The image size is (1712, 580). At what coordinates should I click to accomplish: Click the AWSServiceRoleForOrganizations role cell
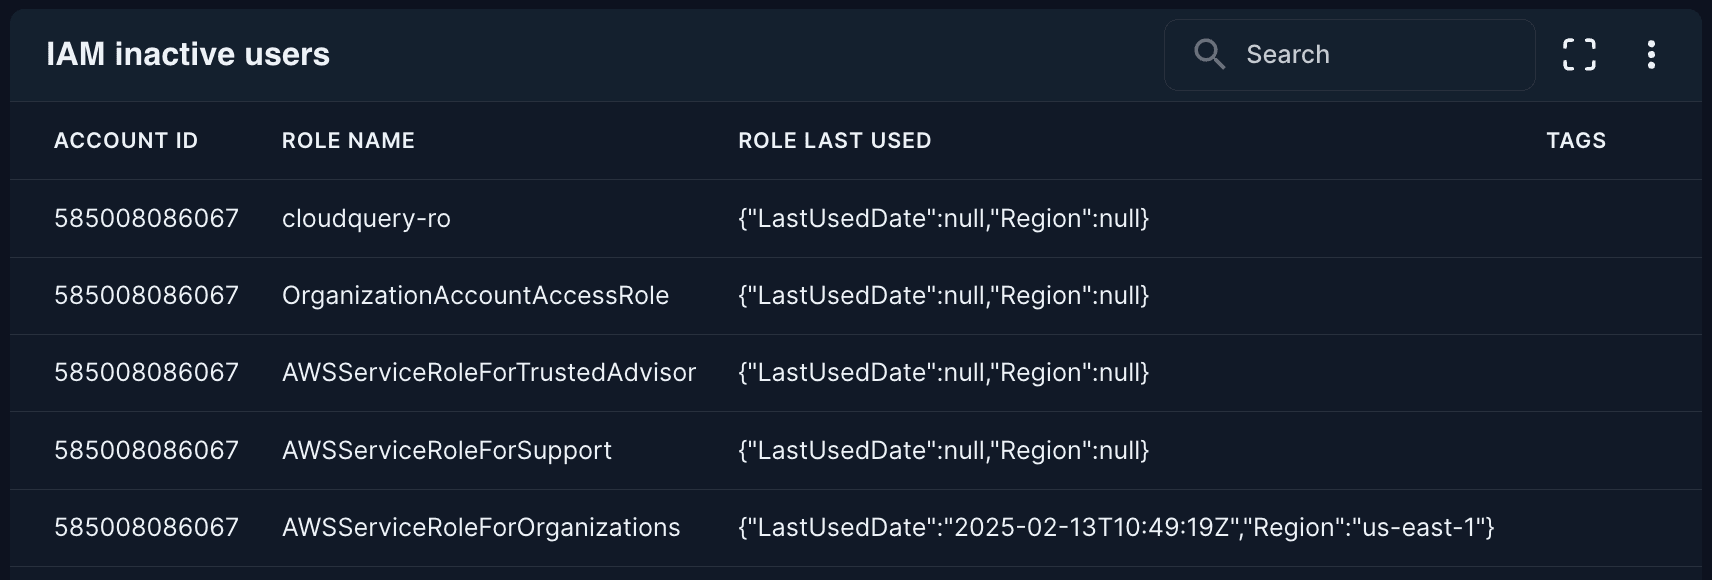pos(481,528)
